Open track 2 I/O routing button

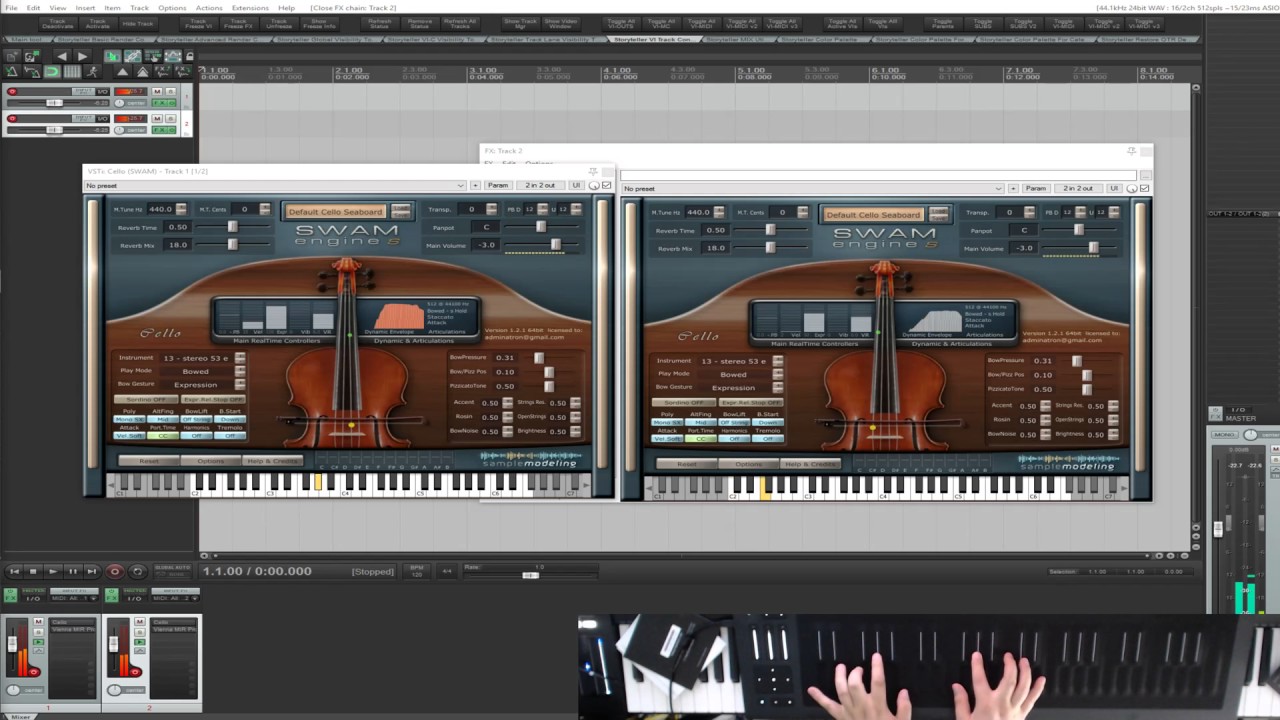[102, 119]
